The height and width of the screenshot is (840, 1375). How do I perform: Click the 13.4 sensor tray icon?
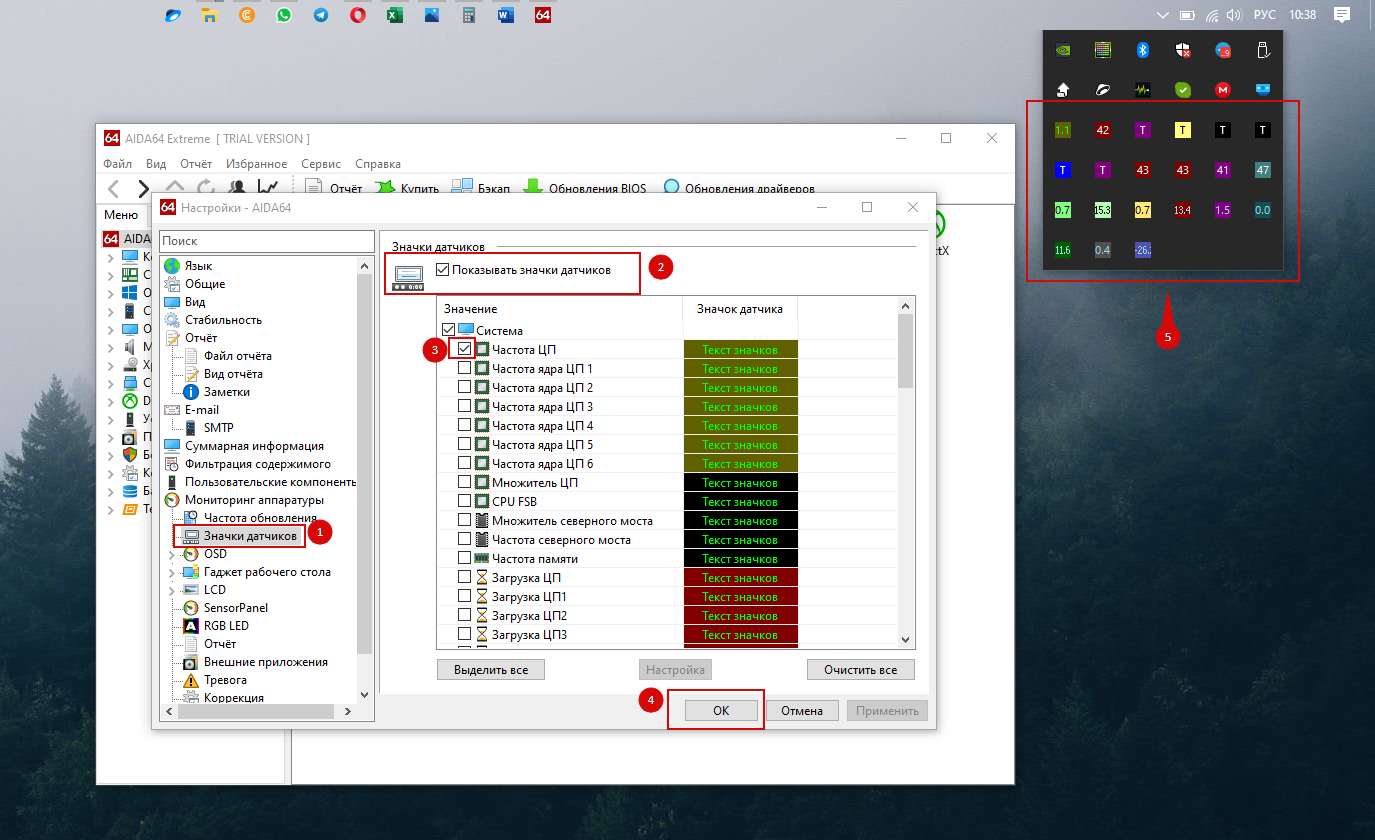click(1183, 210)
